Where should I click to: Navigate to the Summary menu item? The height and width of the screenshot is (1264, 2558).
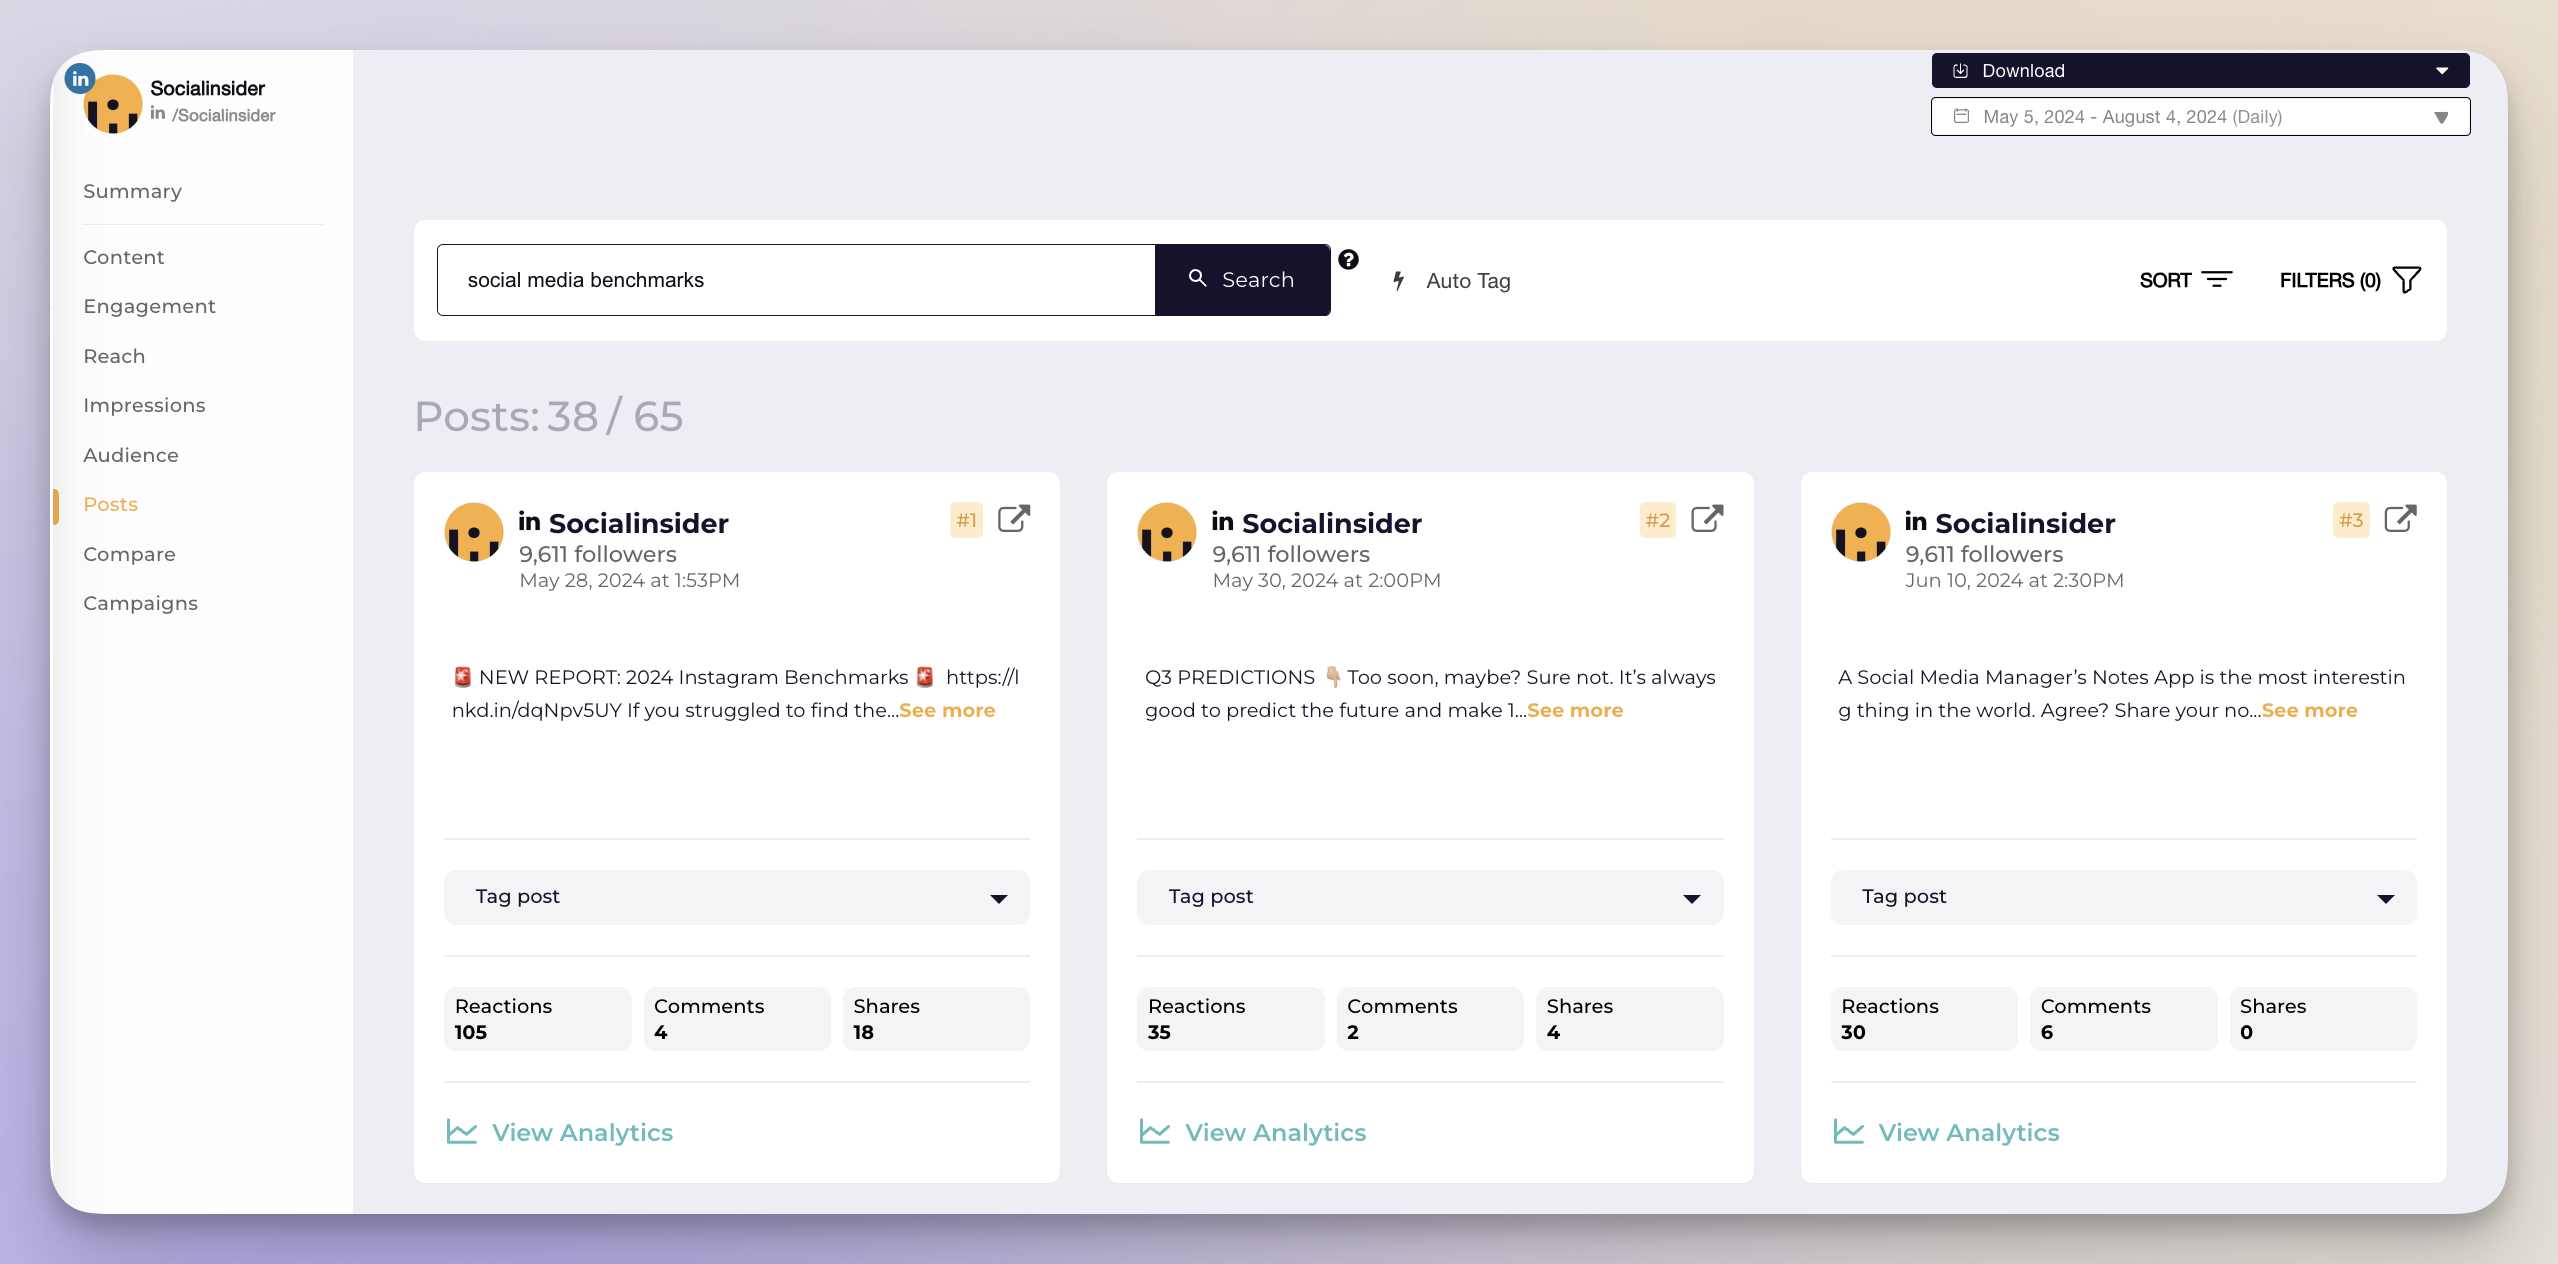point(134,189)
